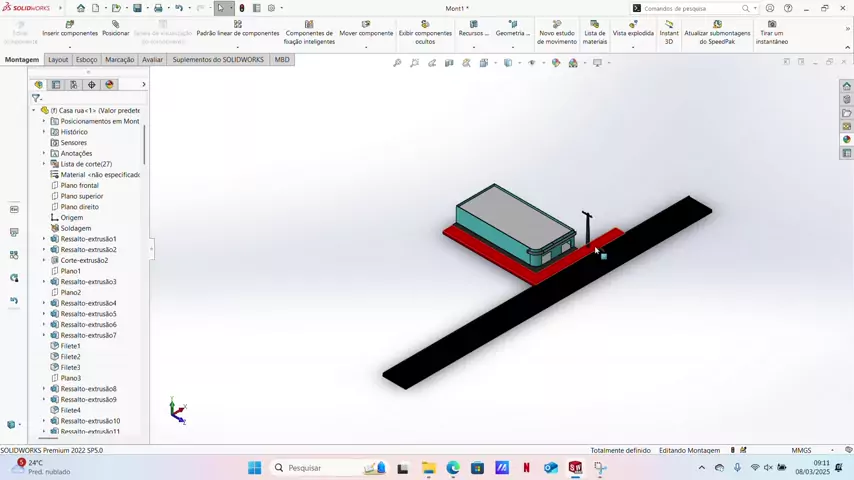Click Inserir componentes in the ribbon

(70, 28)
